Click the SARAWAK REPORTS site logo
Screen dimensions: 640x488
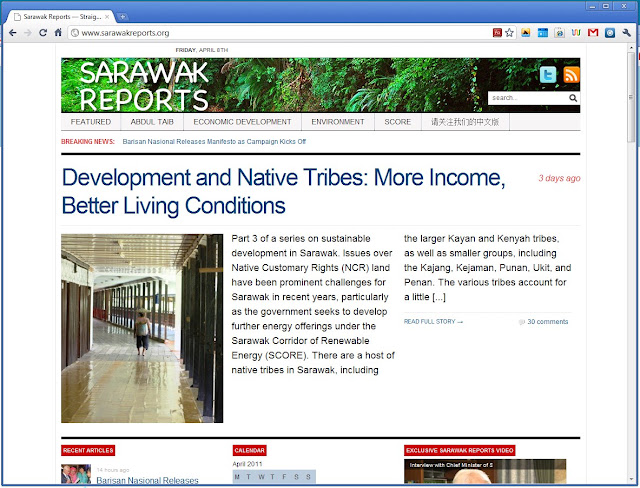tap(144, 86)
